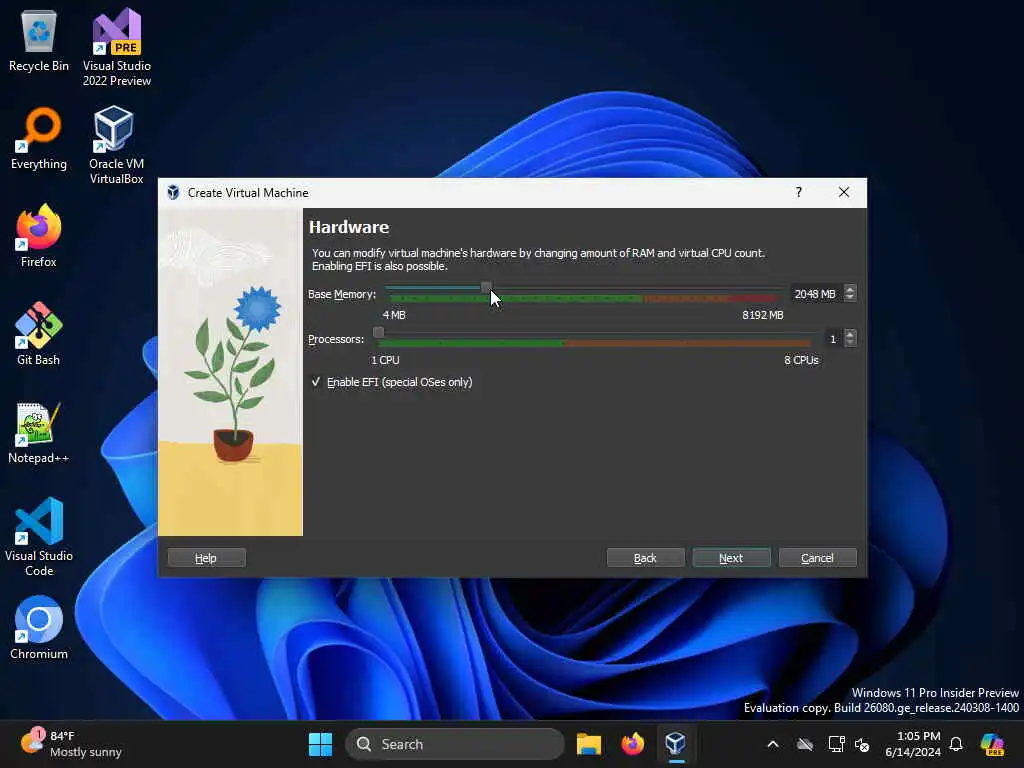
Task: Click the Base Memory 2048 MB value field
Action: (x=816, y=294)
